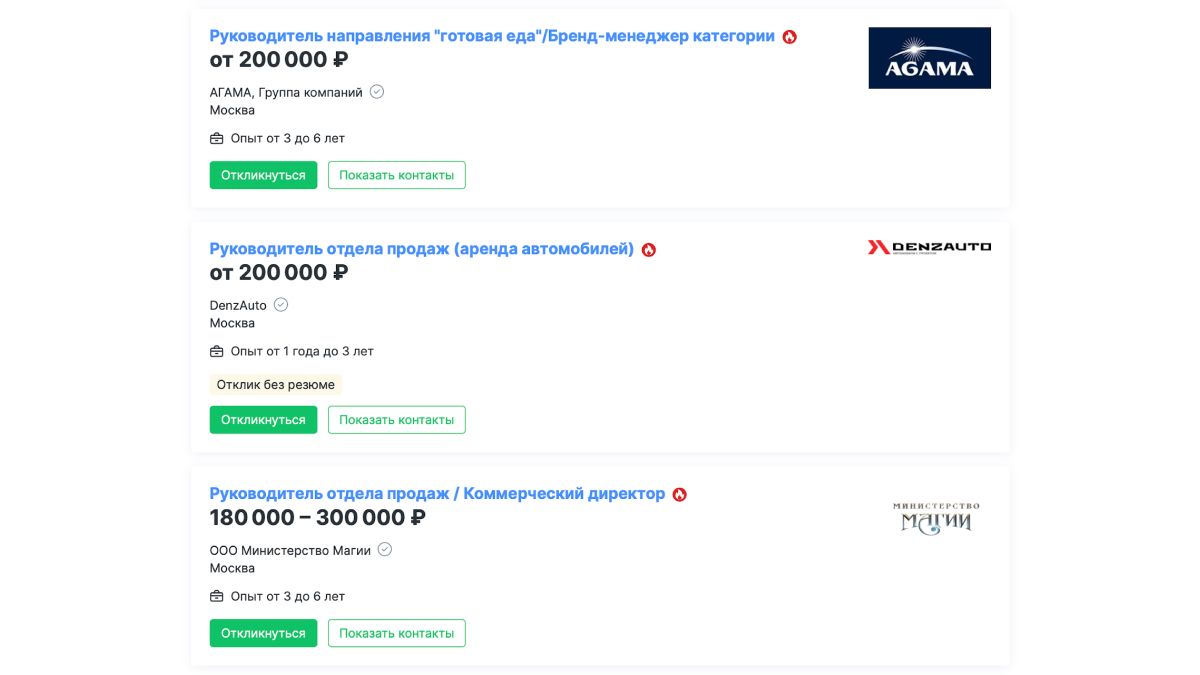Click the fire icon next to the DenzAuto vacancy title
Screen dimensions: 1200x675
click(649, 250)
